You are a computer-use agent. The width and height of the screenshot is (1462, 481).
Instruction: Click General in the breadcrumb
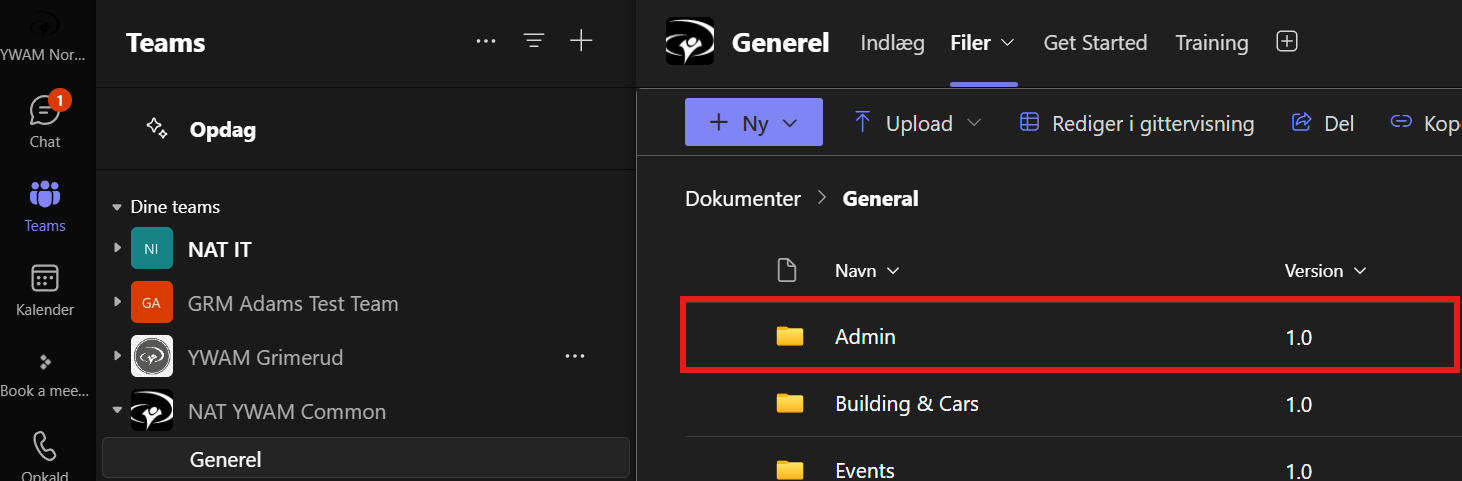(x=881, y=198)
